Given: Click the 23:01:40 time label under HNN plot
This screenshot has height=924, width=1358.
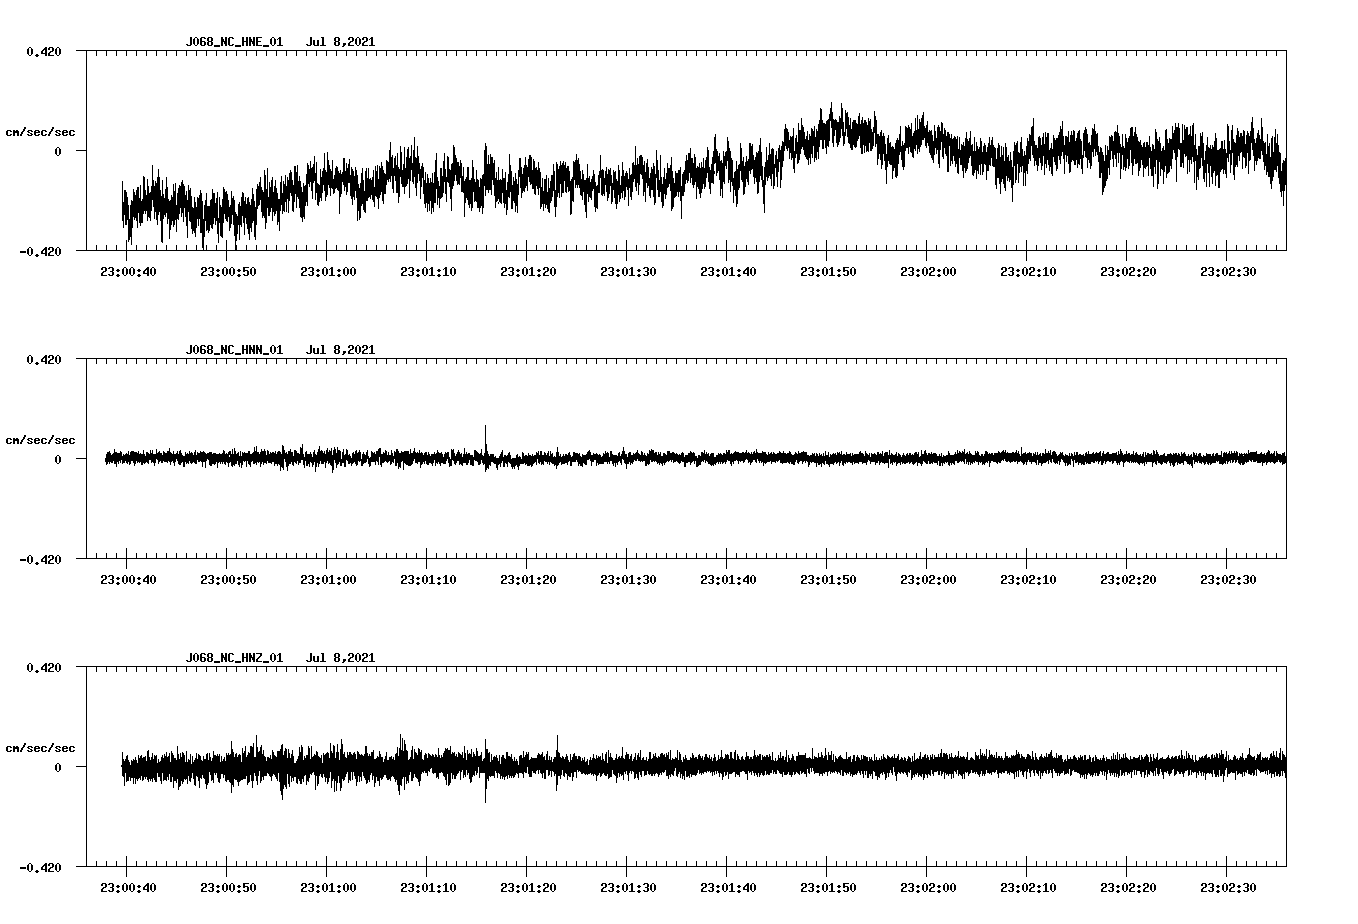Looking at the screenshot, I should (x=727, y=580).
